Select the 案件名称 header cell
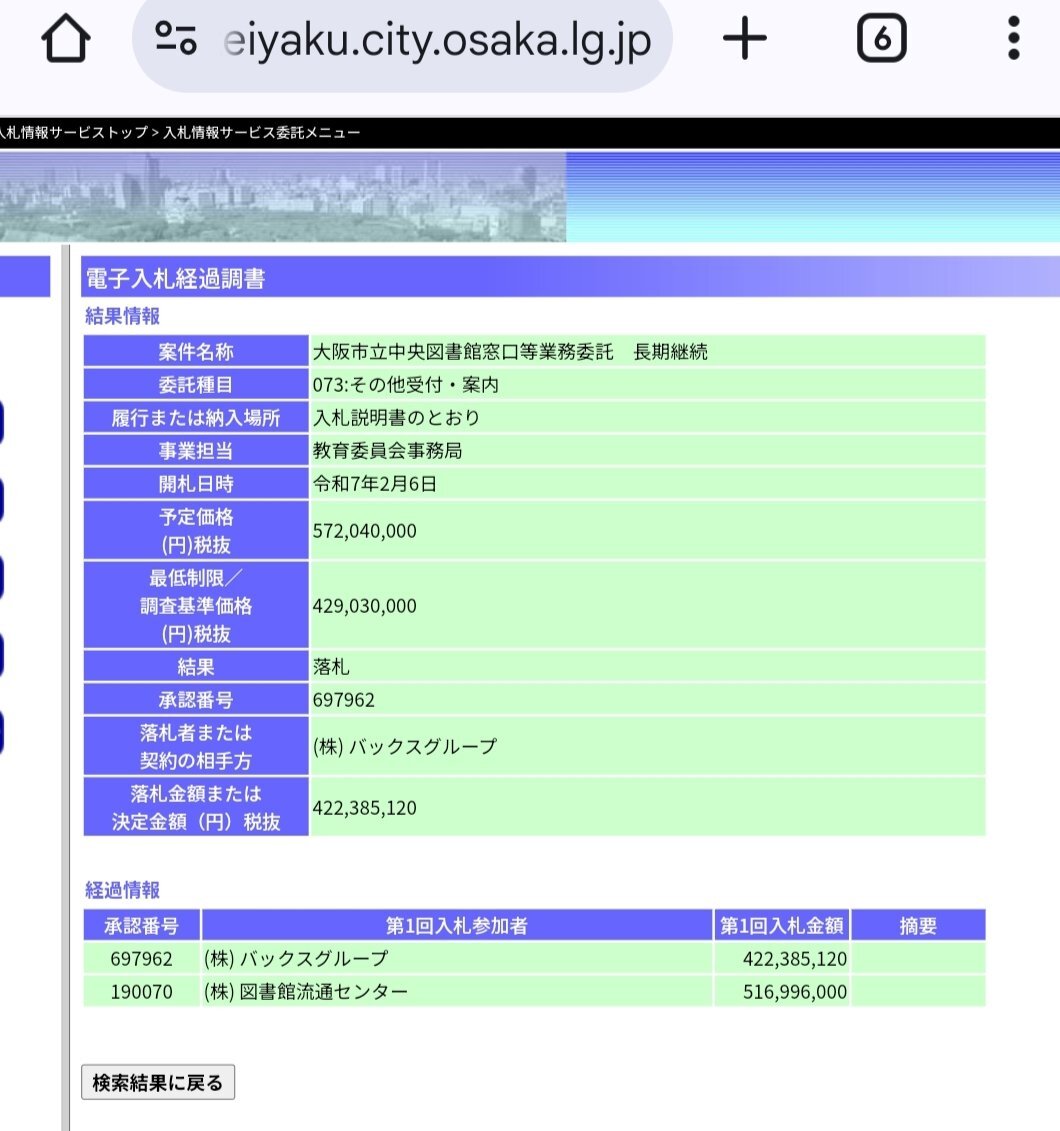 (196, 351)
